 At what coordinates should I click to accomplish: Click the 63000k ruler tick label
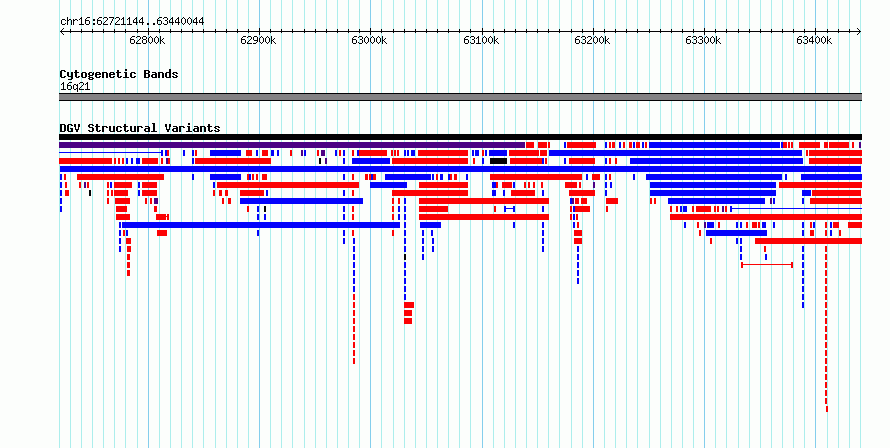click(370, 40)
